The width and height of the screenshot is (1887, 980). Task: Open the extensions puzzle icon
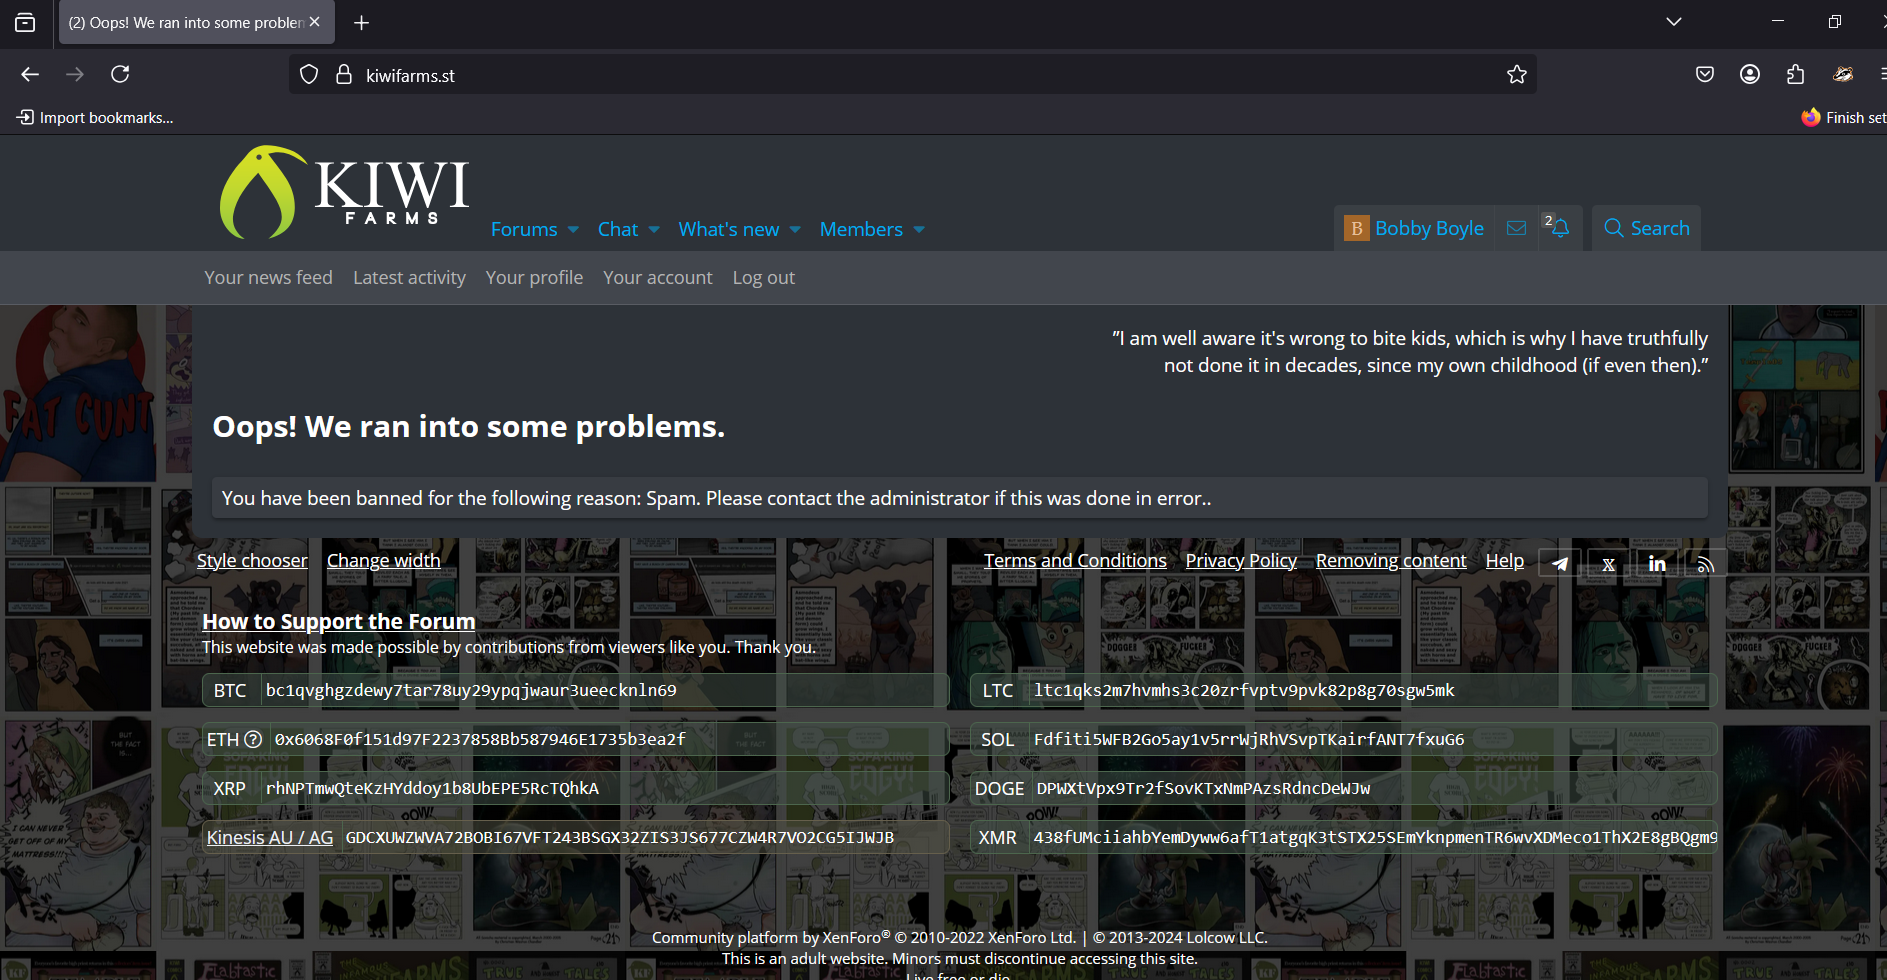1796,74
